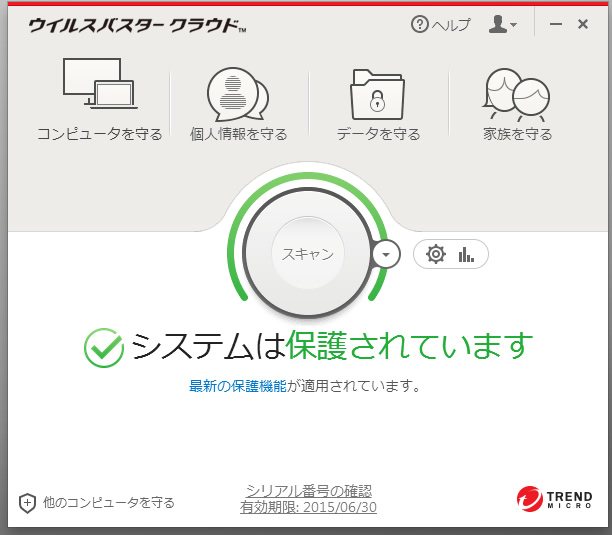Image resolution: width=612 pixels, height=535 pixels.
Task: Click the green checkmark status icon
Action: pyautogui.click(x=104, y=347)
